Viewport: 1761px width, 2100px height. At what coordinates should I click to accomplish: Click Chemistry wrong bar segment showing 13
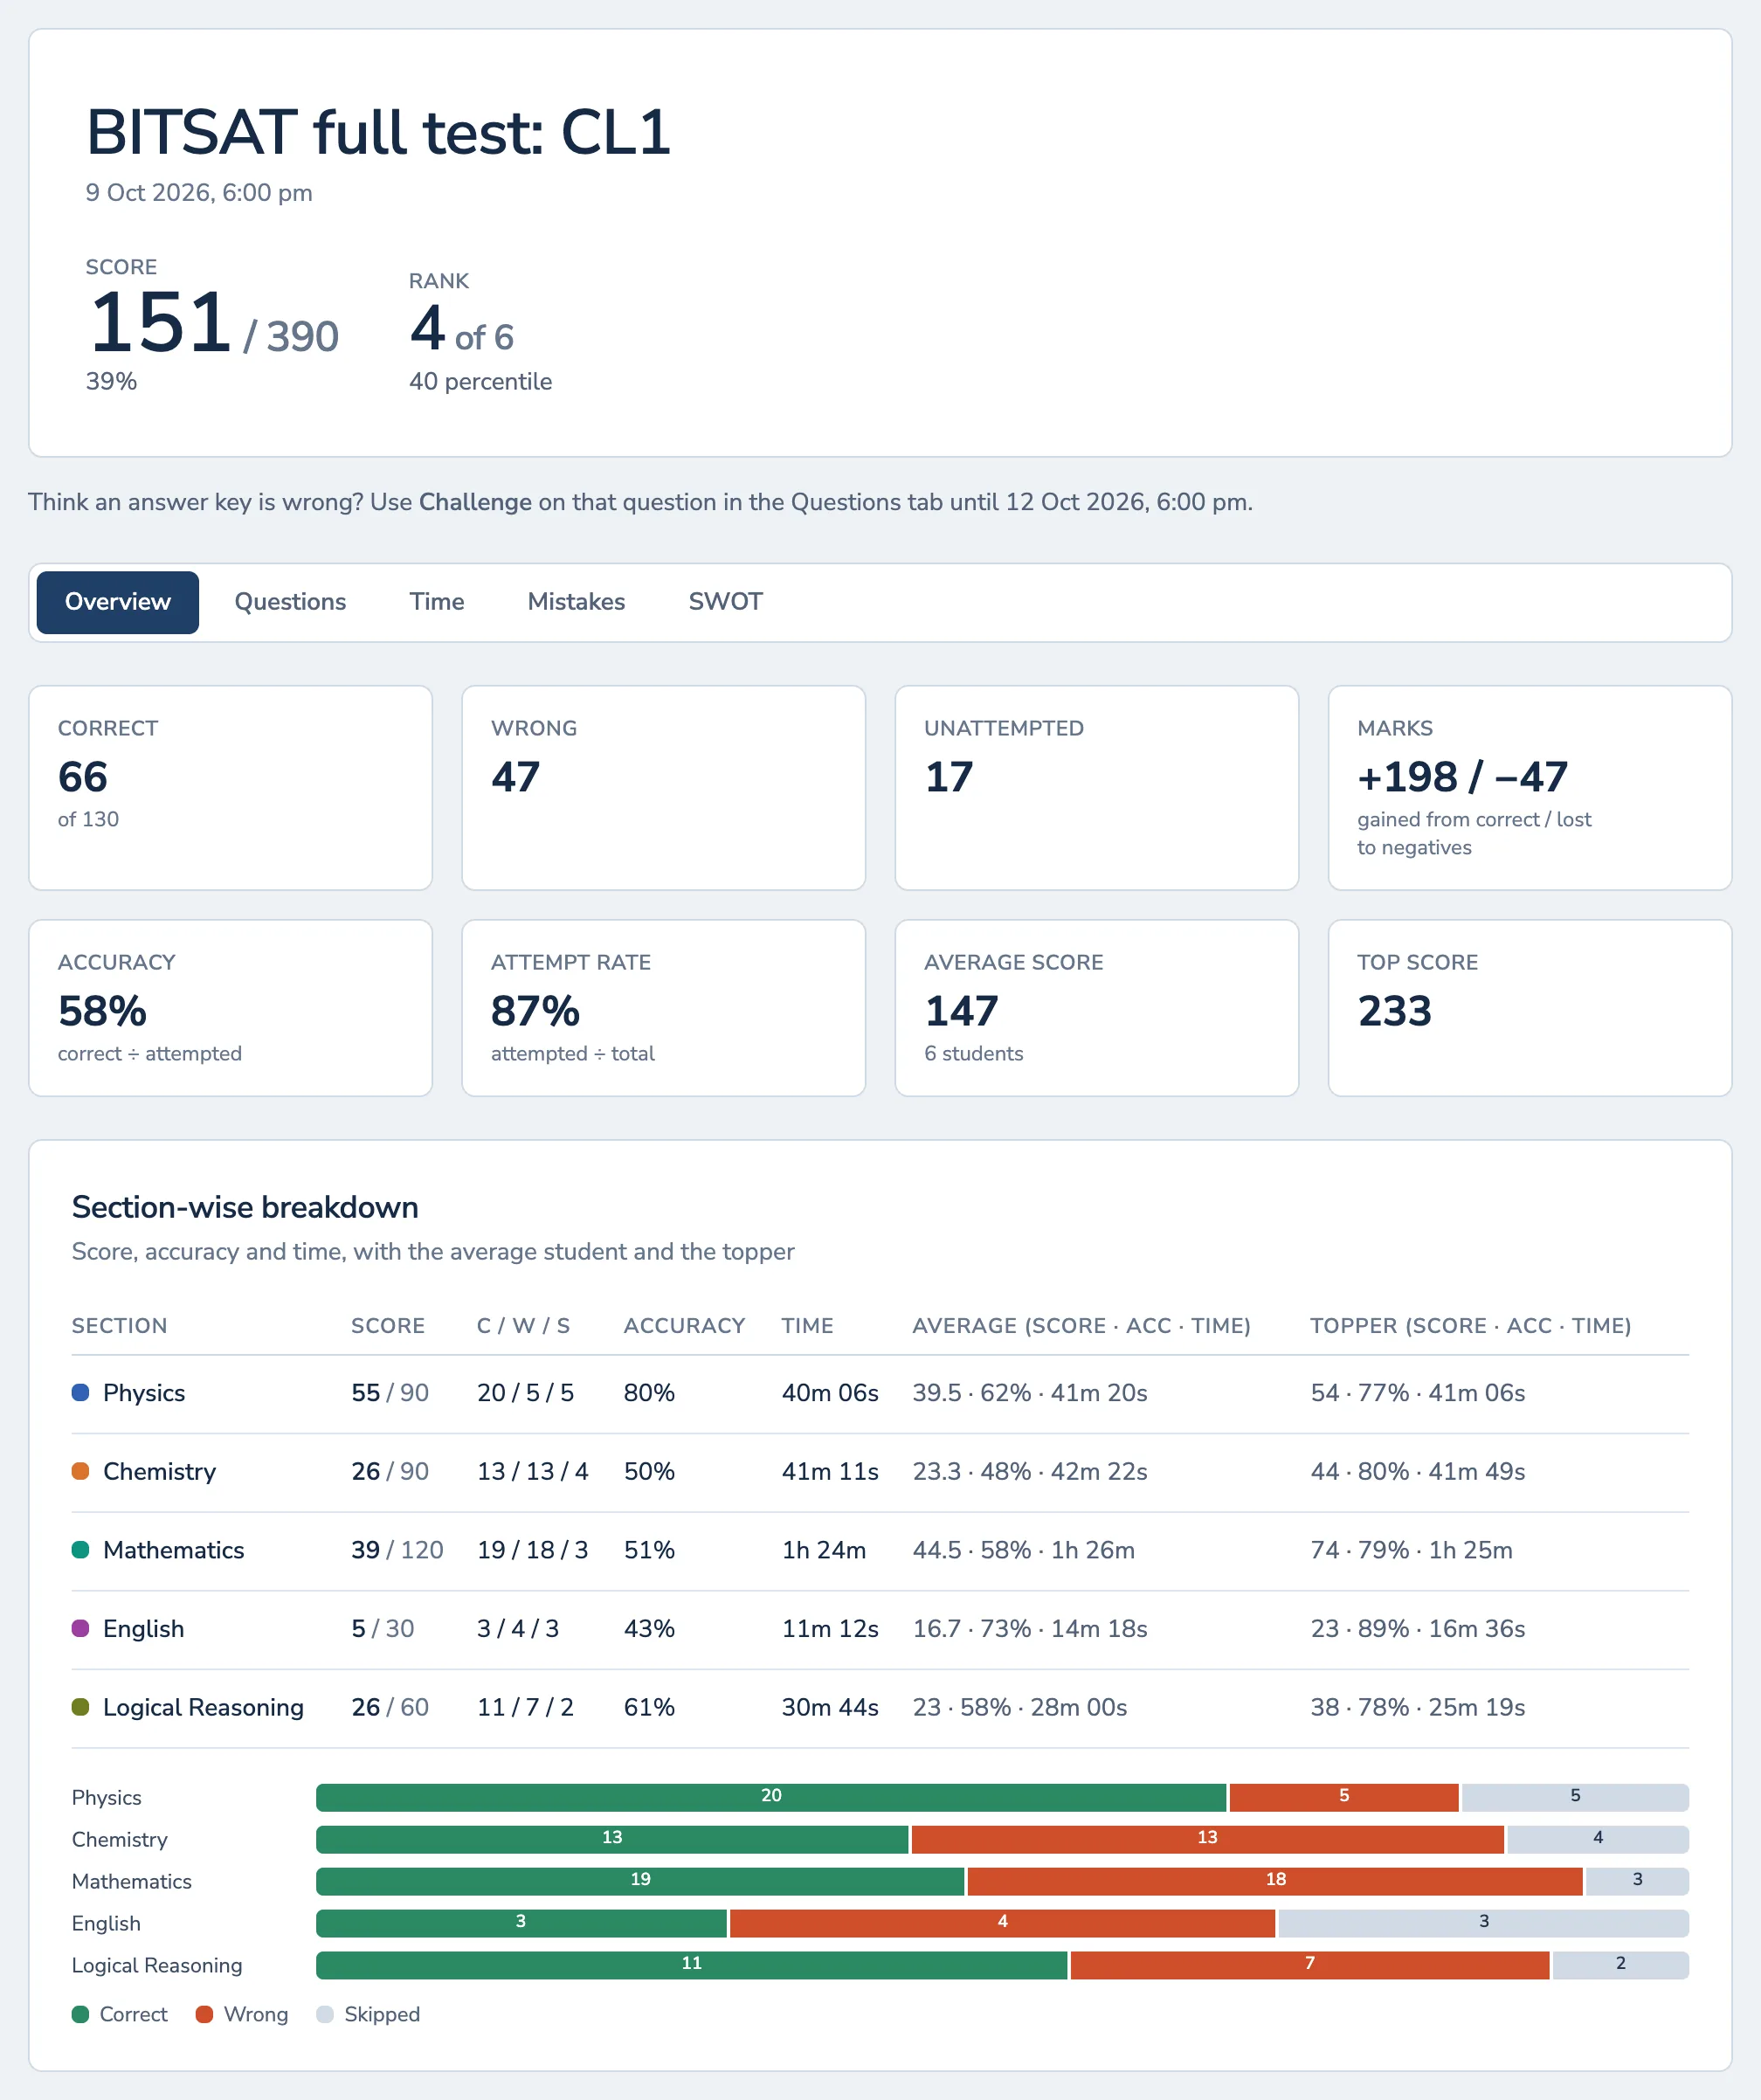point(1208,1839)
